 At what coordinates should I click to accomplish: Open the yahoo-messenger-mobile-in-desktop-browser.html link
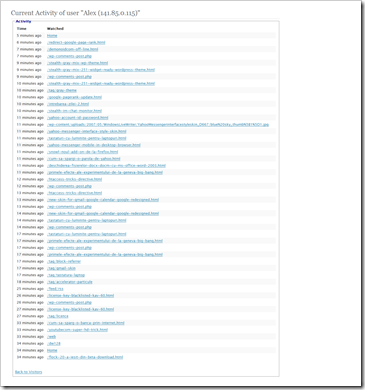coord(94,145)
